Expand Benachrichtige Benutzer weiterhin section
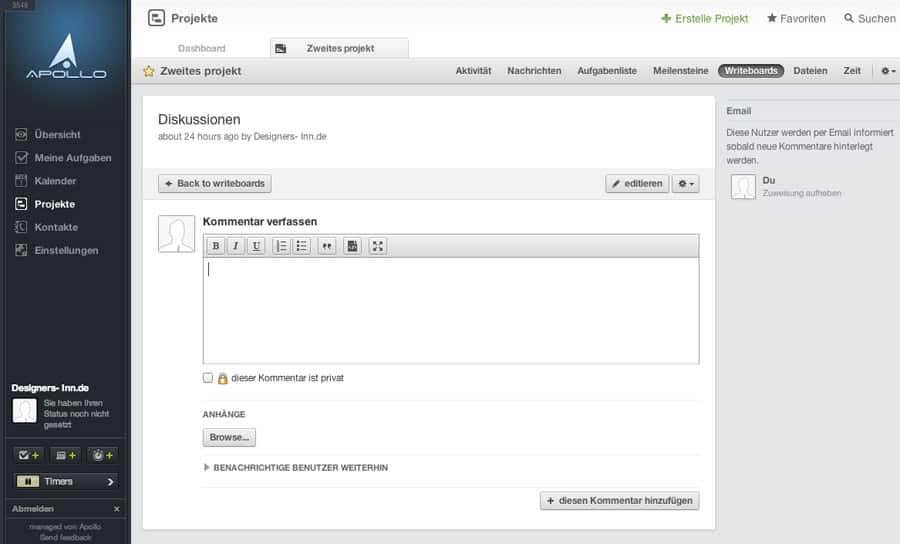This screenshot has height=544, width=900. (296, 468)
